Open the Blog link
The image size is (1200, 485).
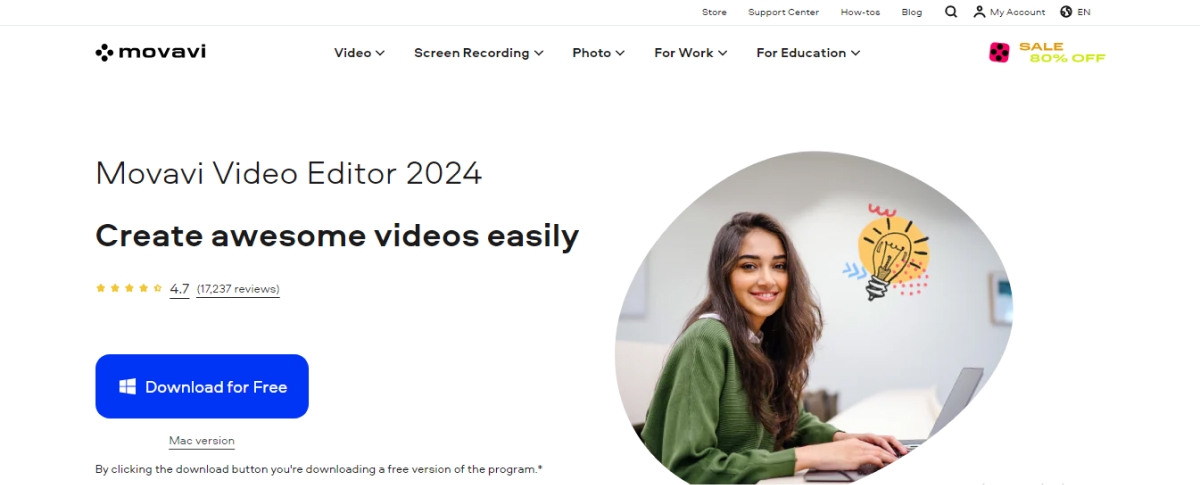pyautogui.click(x=911, y=12)
